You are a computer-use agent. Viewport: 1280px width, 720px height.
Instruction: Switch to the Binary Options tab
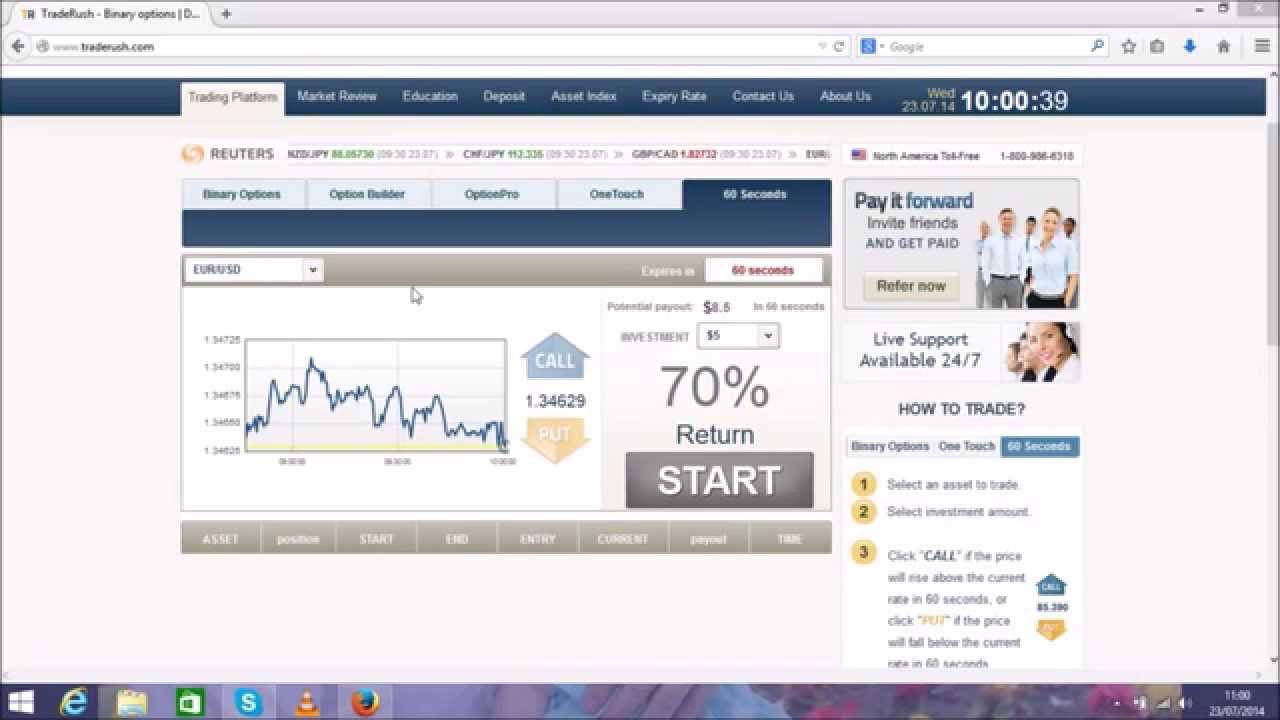242,194
